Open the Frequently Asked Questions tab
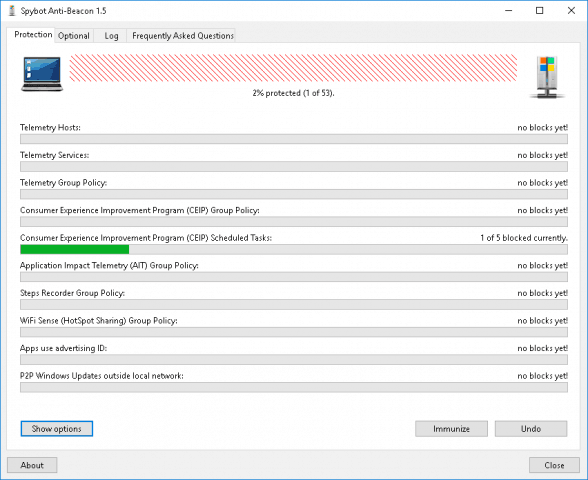This screenshot has height=480, width=588. (x=183, y=36)
